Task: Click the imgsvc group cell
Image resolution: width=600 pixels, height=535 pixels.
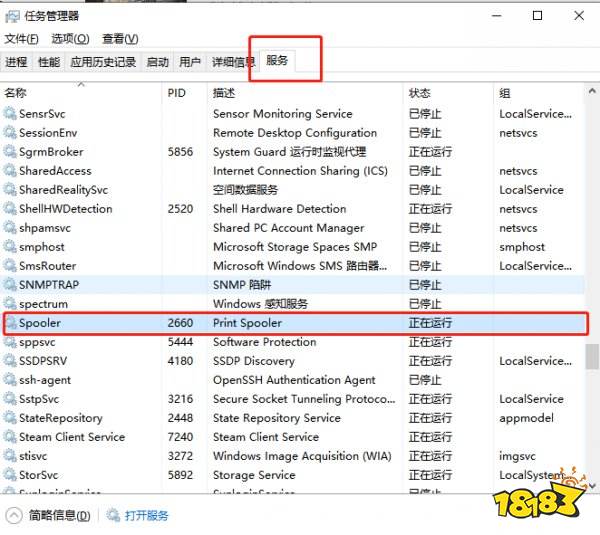Action: 517,456
